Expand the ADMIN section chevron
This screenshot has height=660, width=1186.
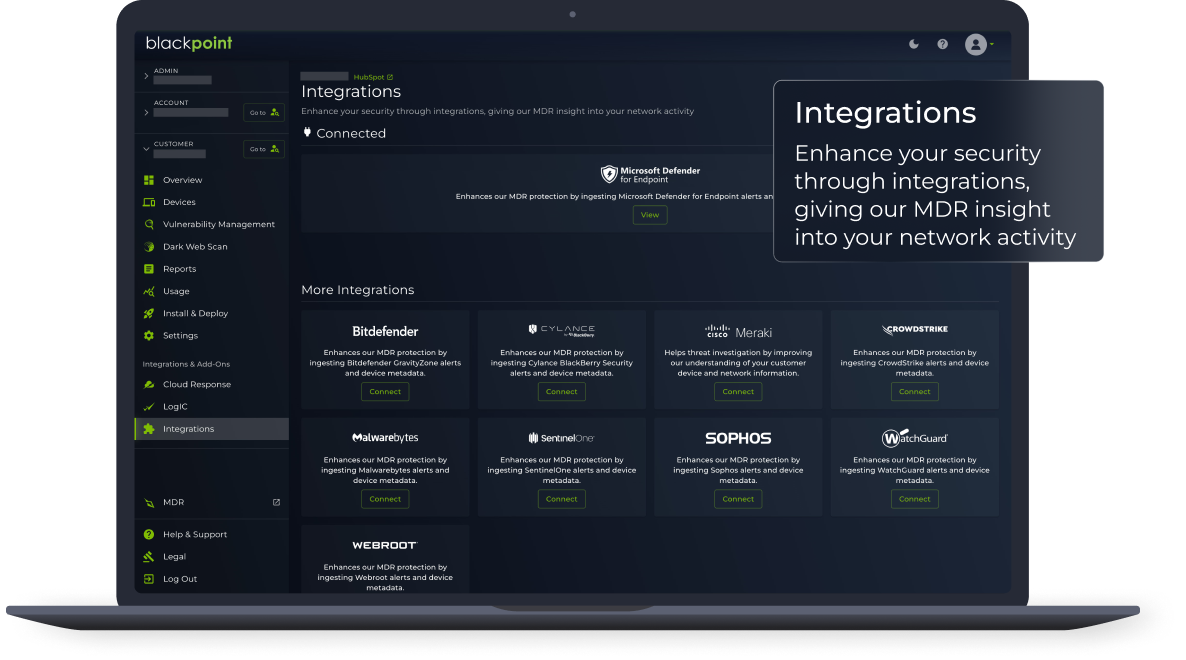[x=146, y=76]
